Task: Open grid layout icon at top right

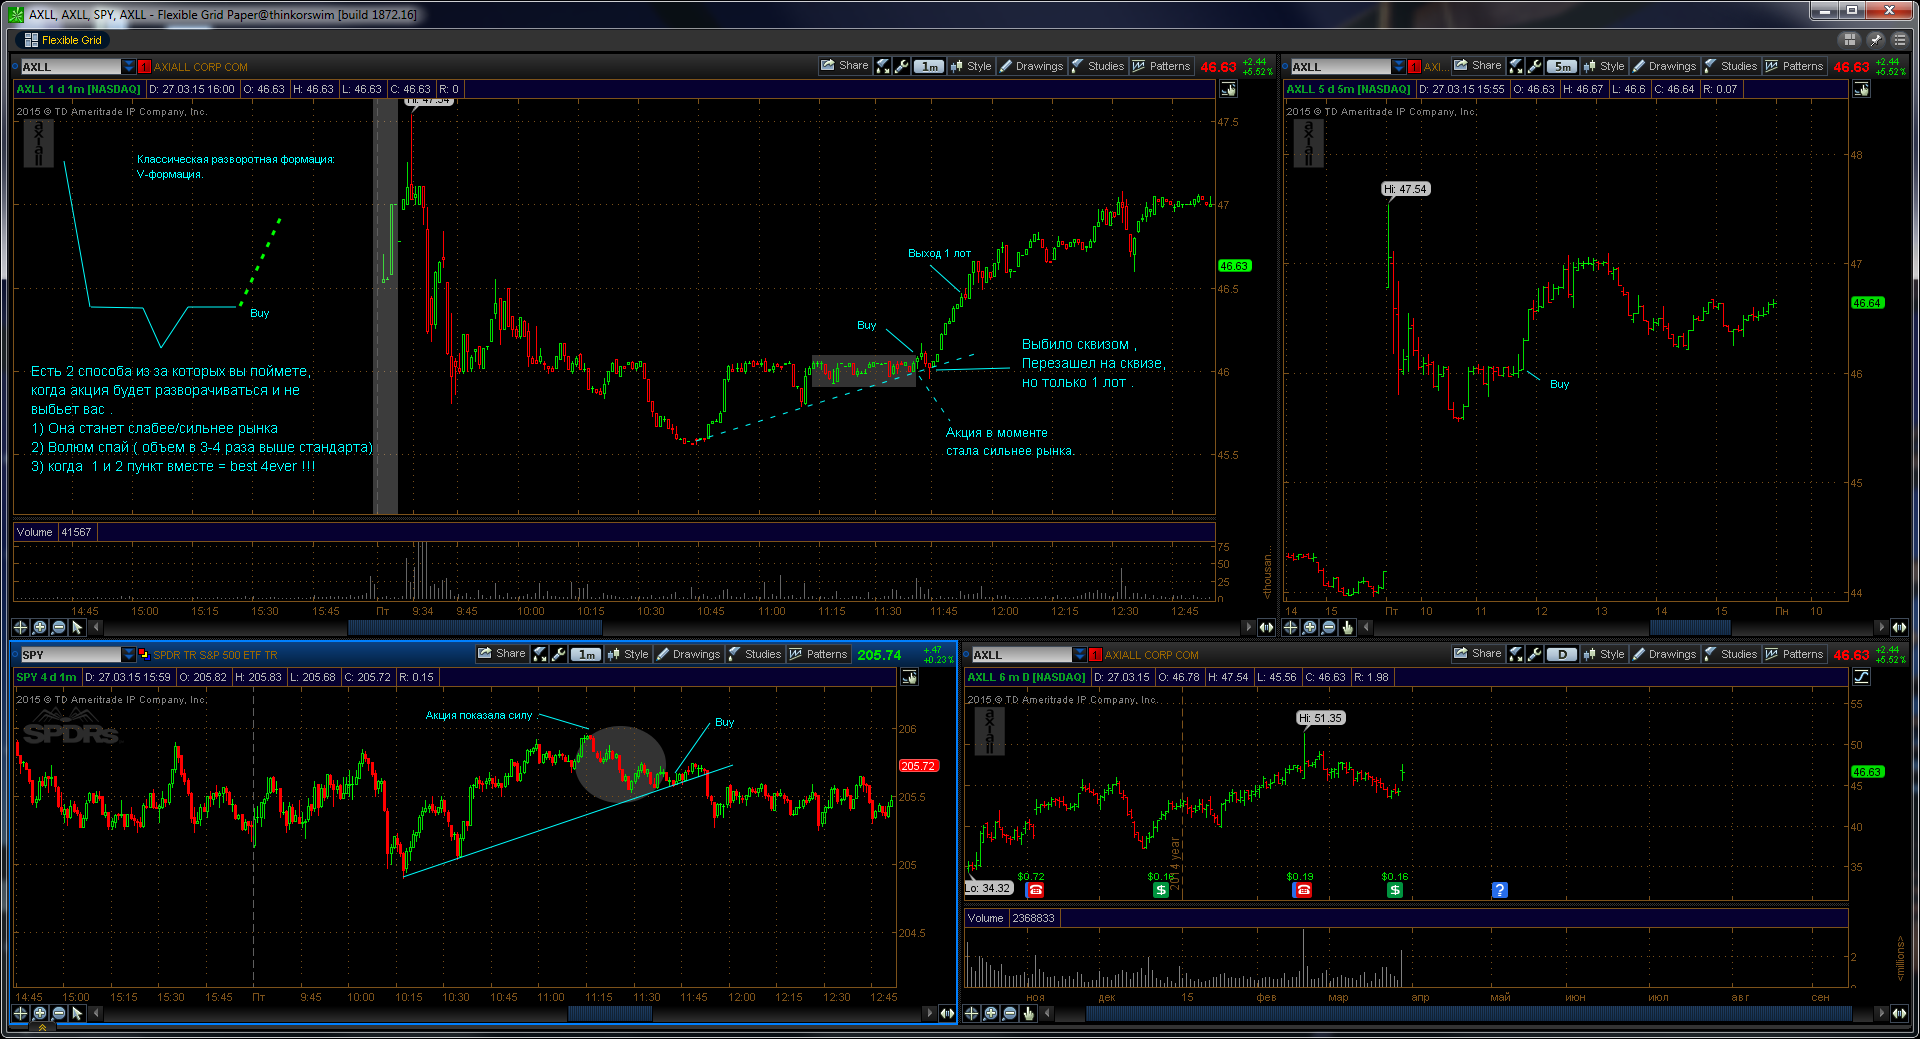Action: [x=1850, y=40]
